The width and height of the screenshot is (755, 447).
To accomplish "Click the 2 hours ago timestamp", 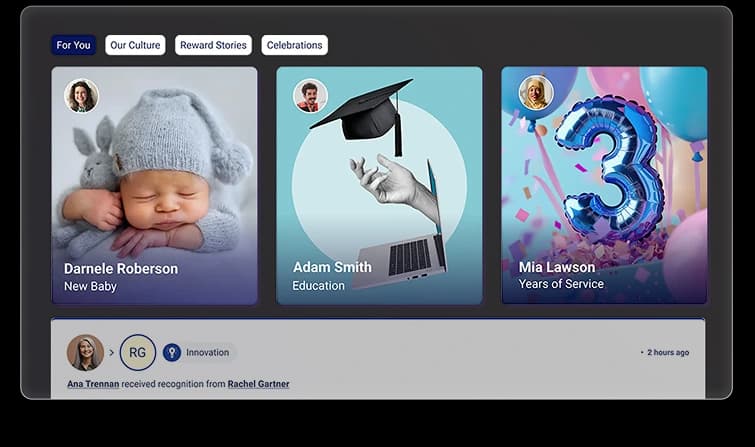I will coord(667,352).
